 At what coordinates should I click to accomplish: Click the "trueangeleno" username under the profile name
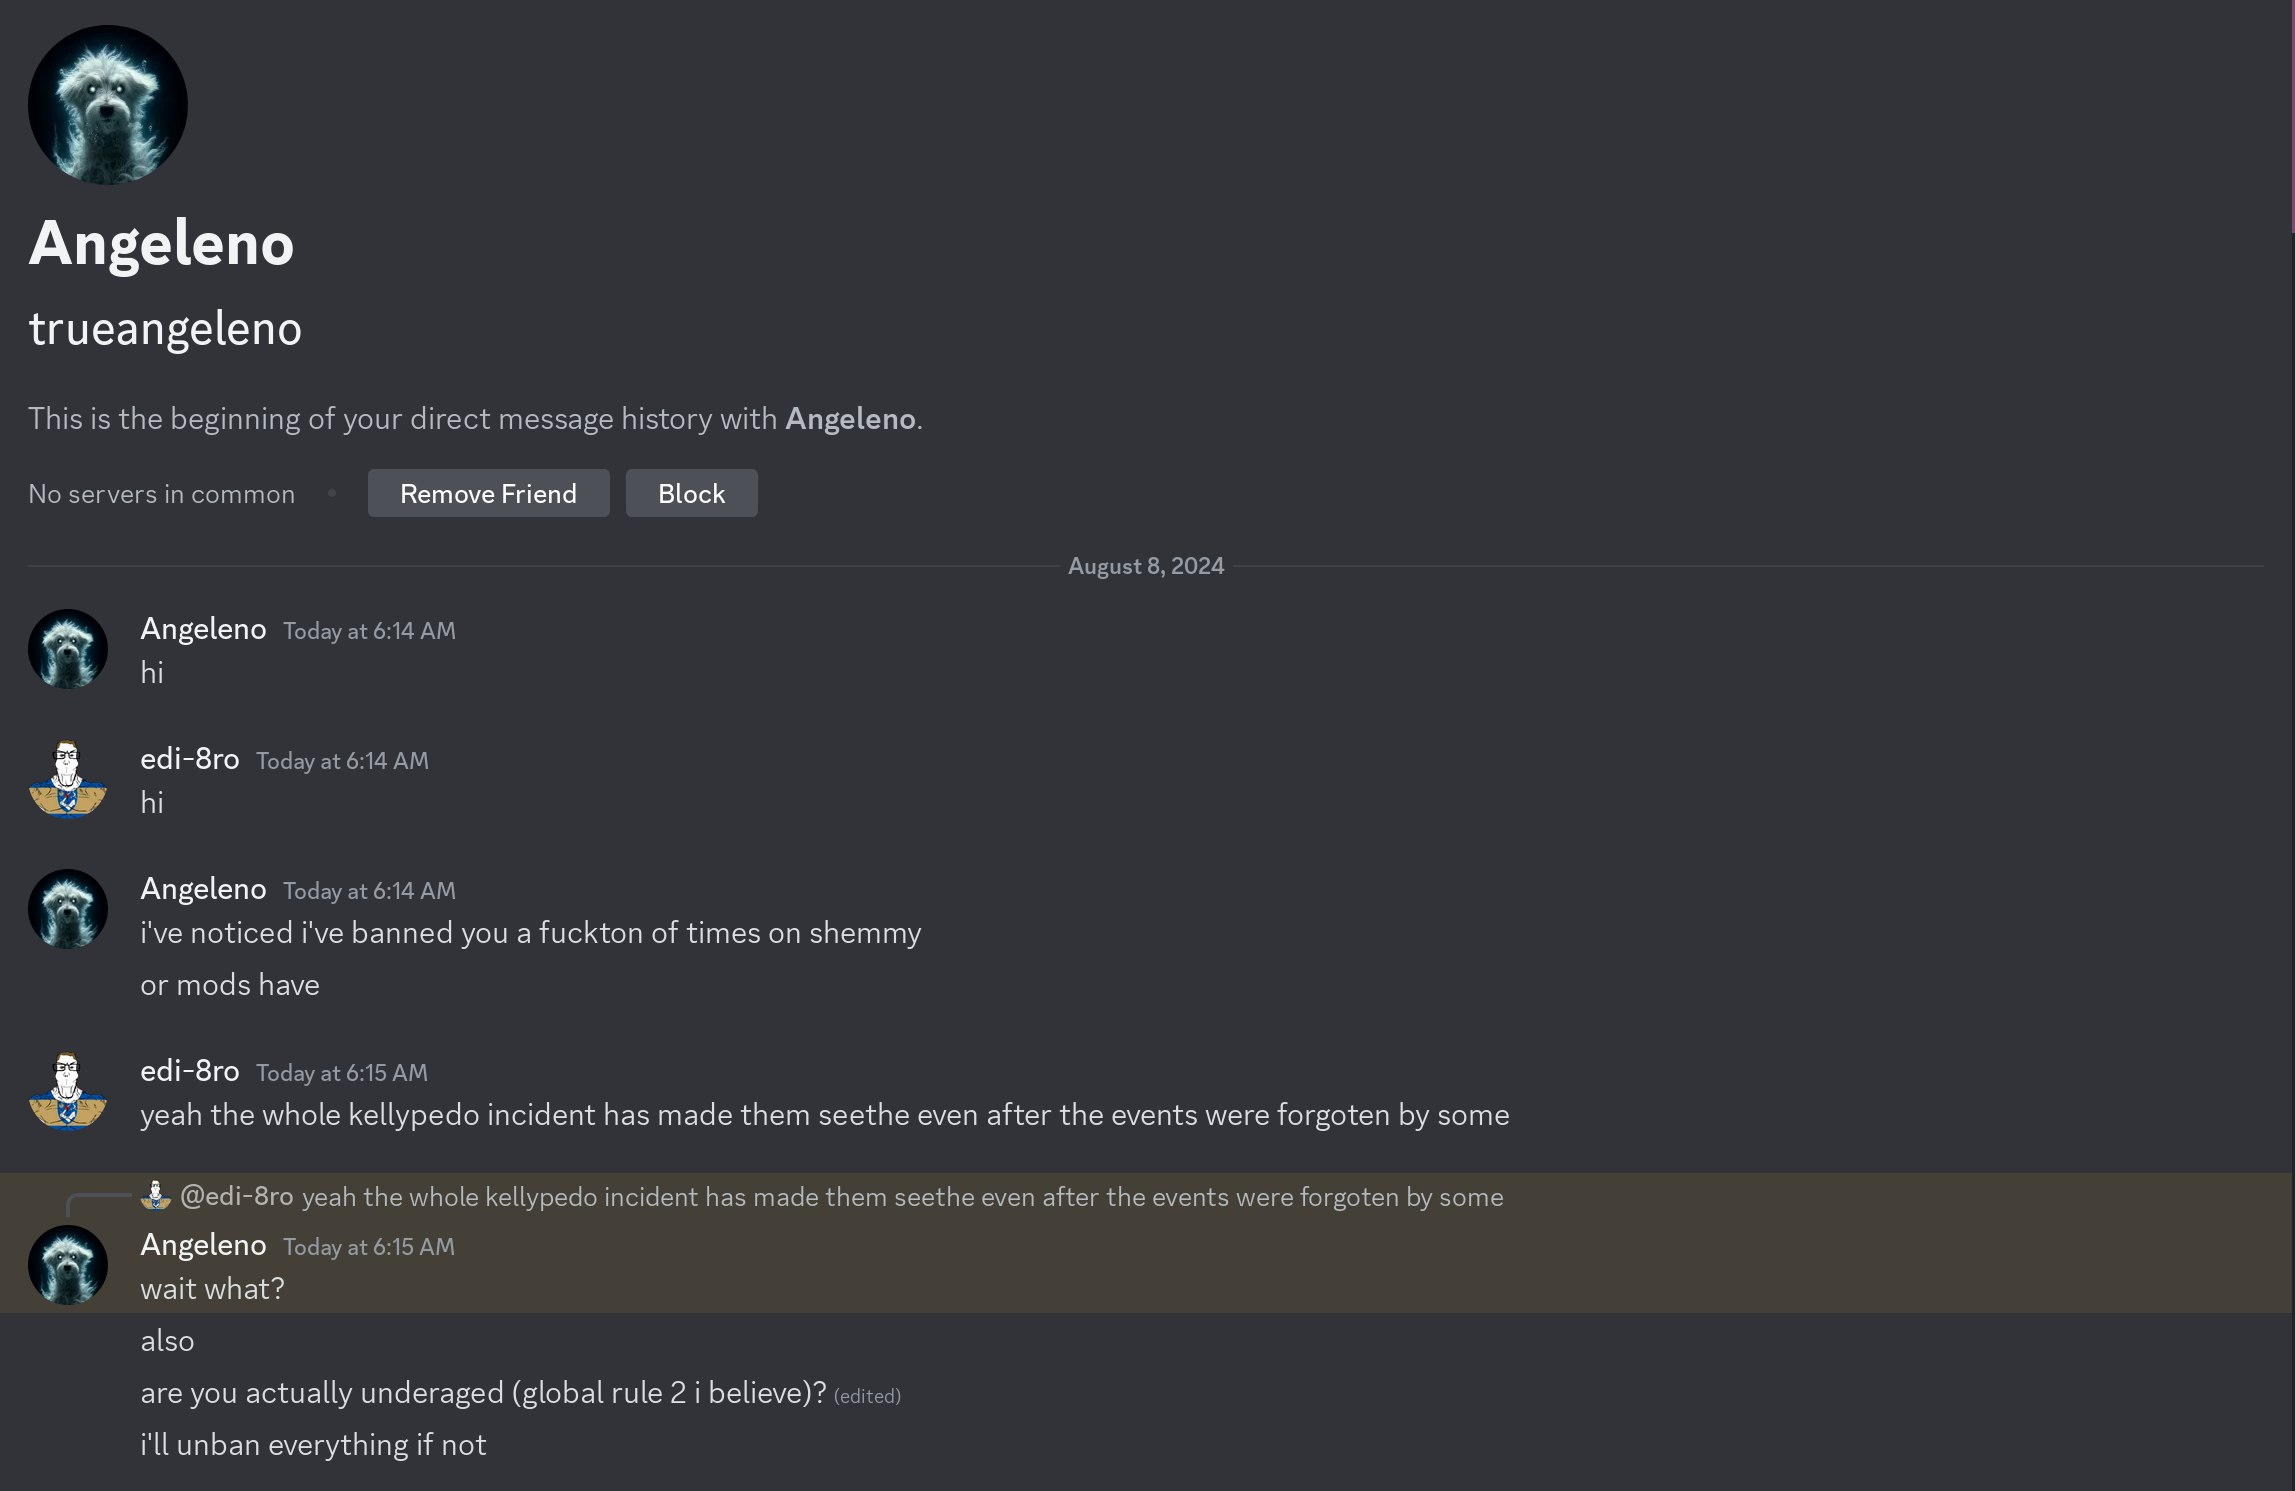click(x=165, y=329)
